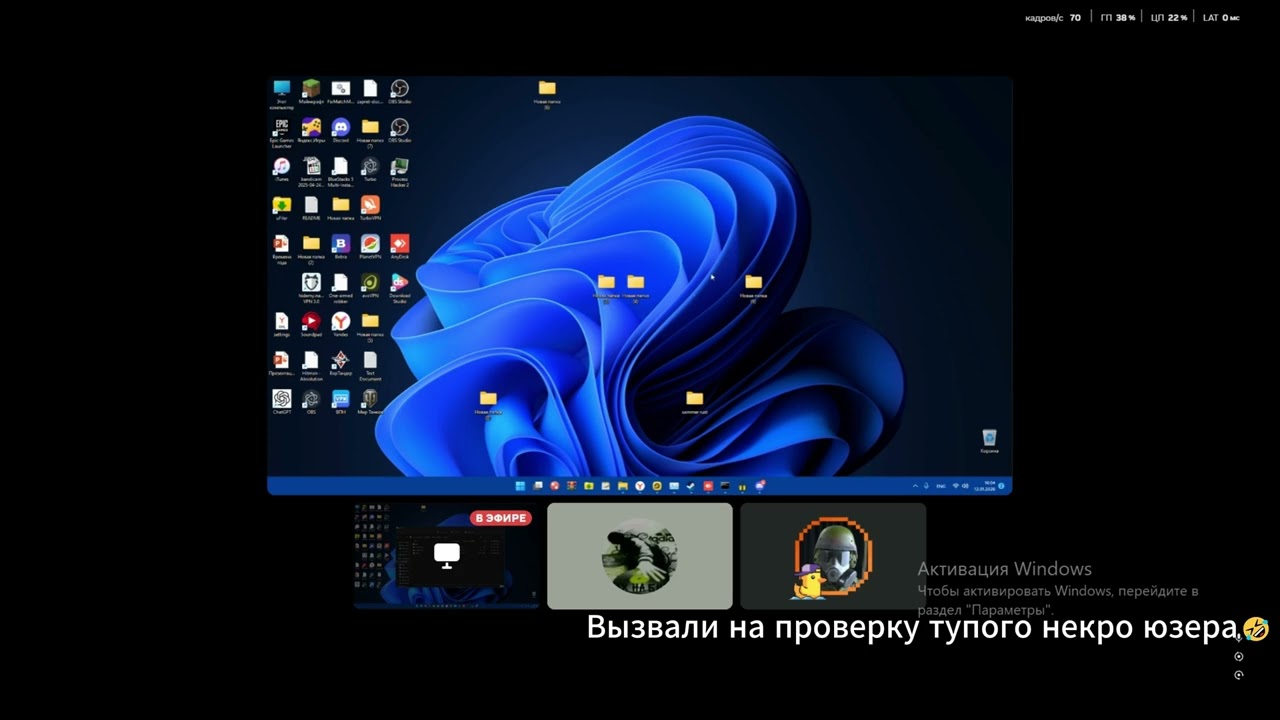Open the Мир Танков desktop shortcut
The image size is (1280, 720).
[370, 402]
